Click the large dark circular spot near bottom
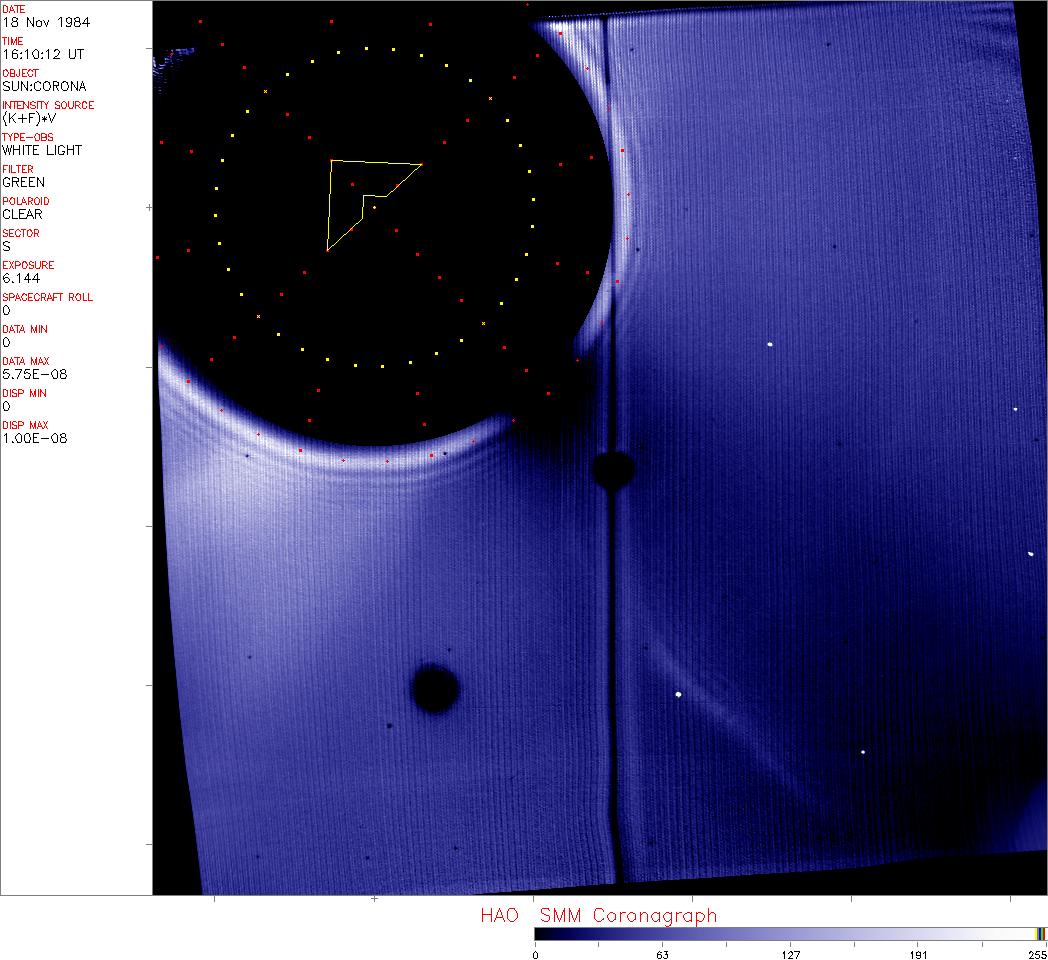Image resolution: width=1048 pixels, height=960 pixels. tap(435, 689)
